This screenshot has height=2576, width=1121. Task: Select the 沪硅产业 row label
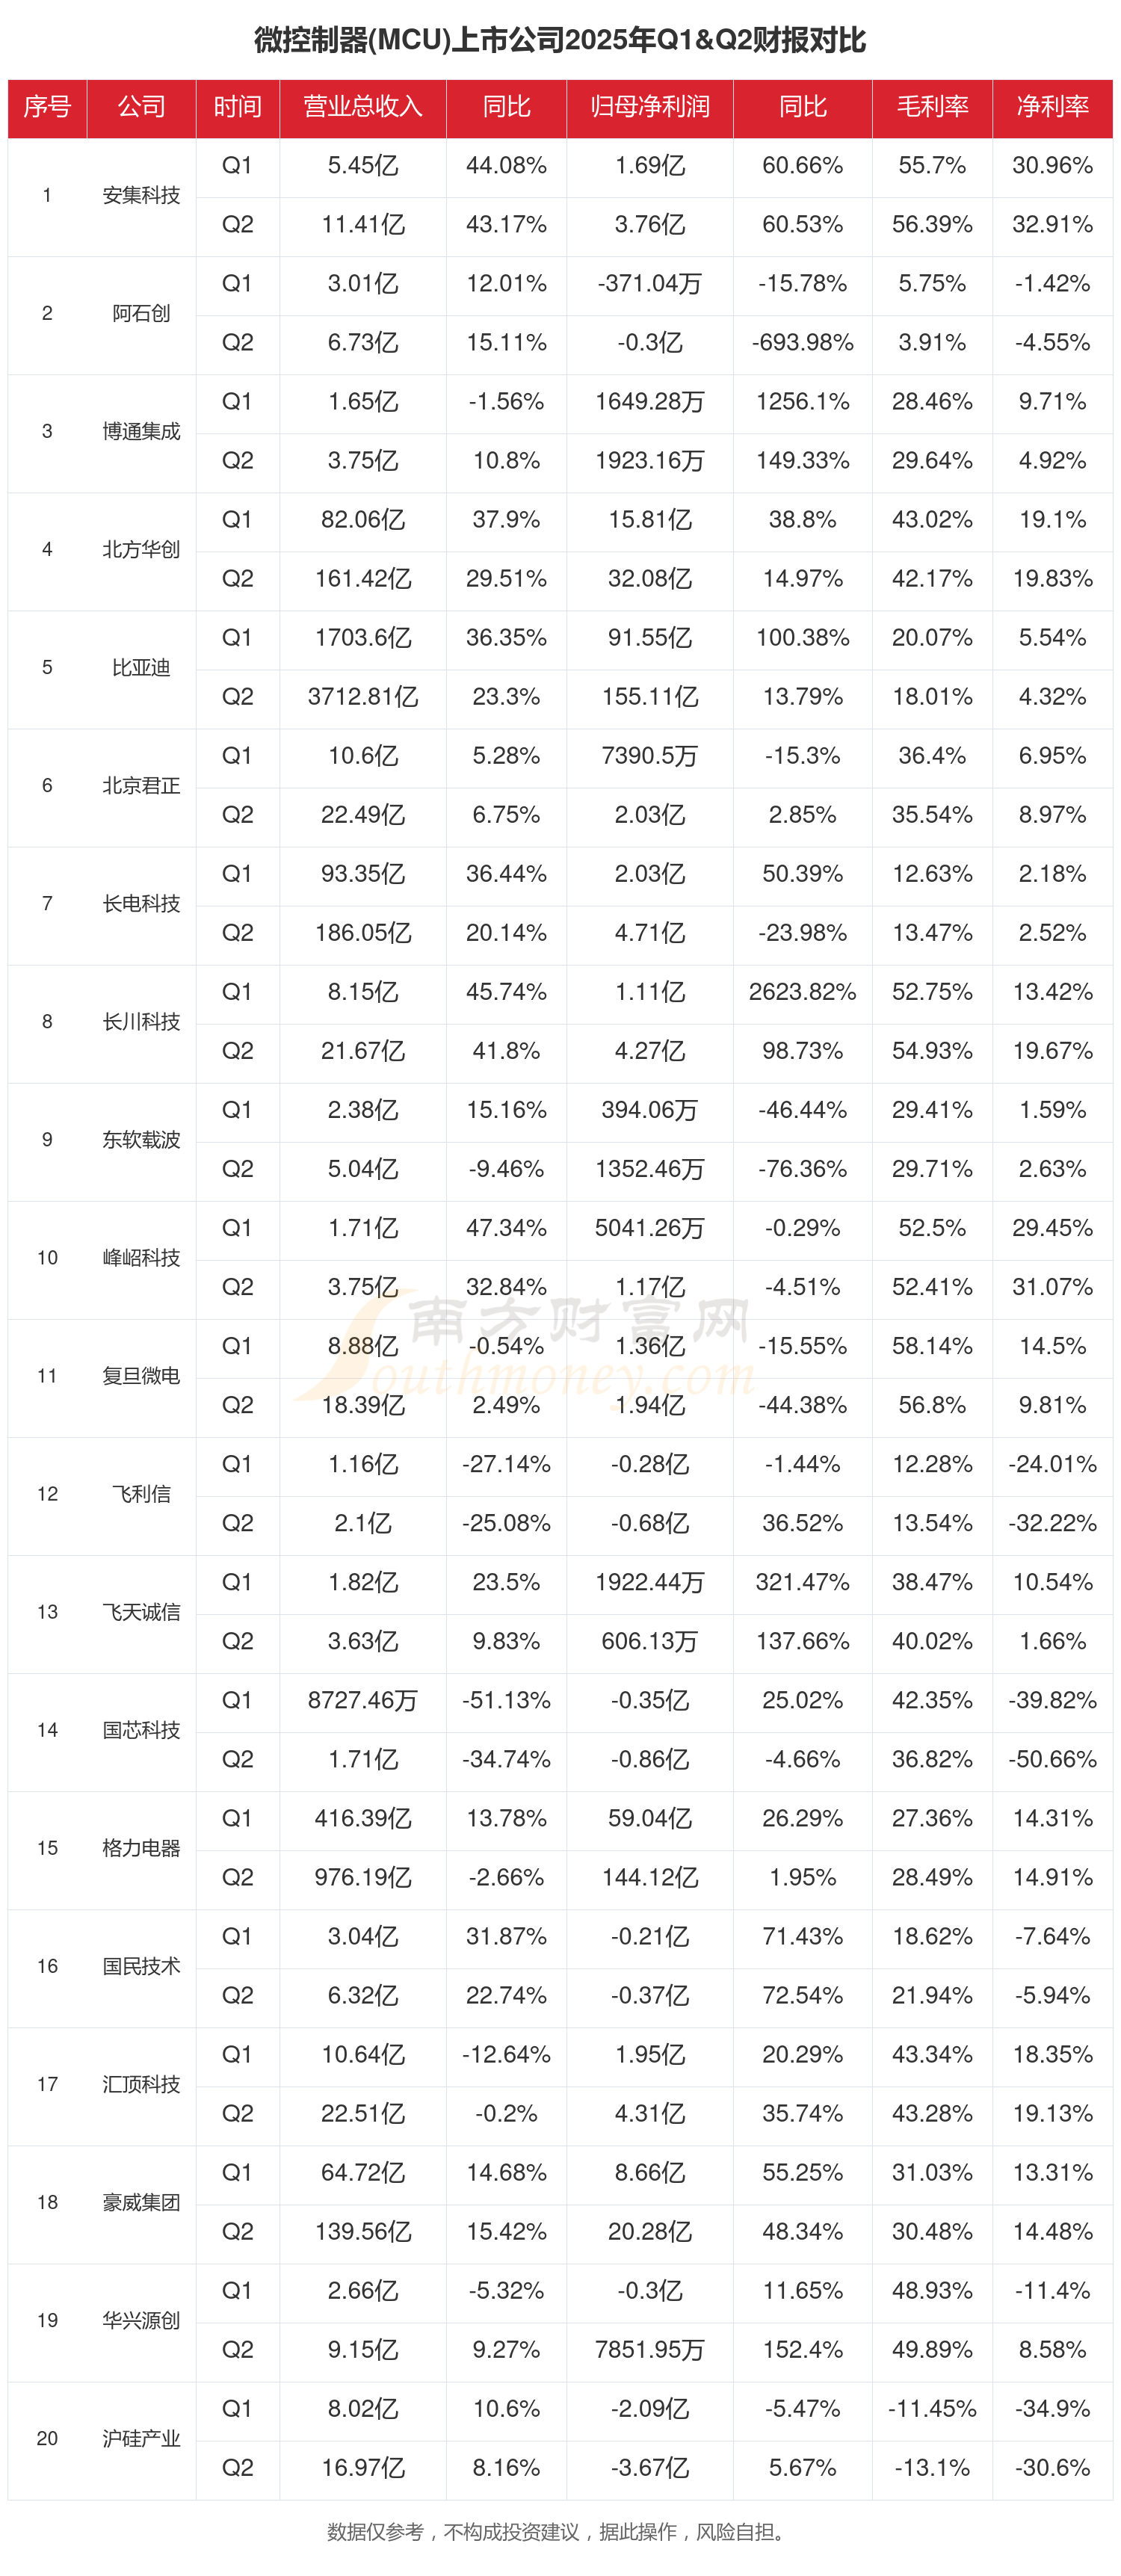141,2438
